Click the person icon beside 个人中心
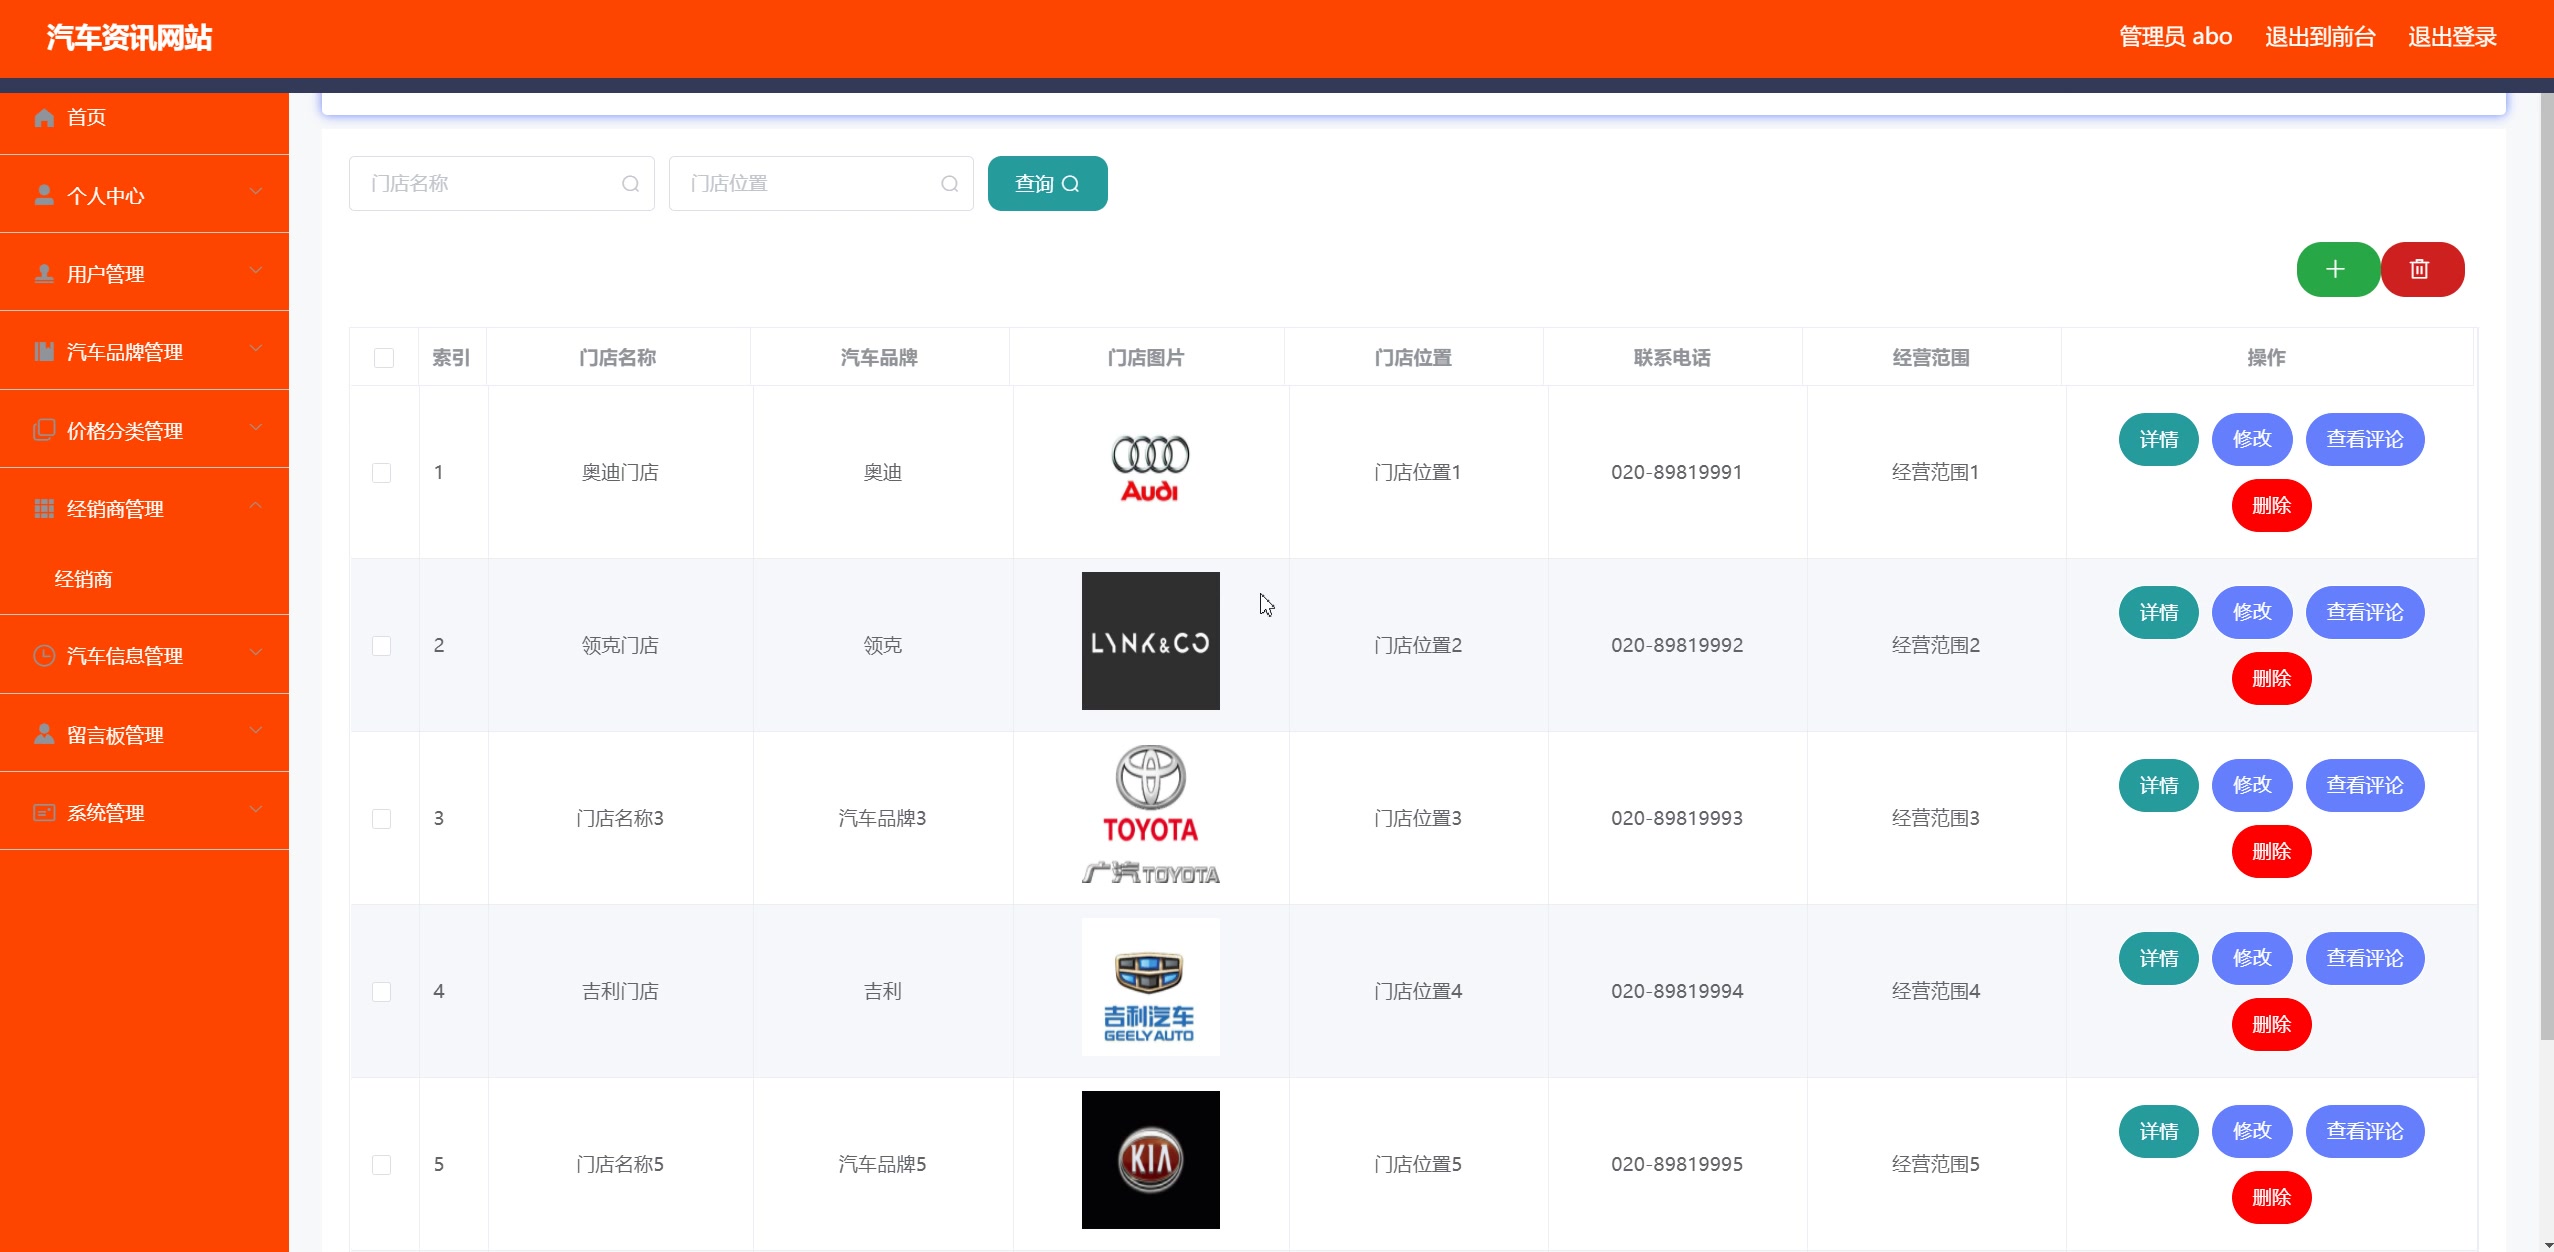The width and height of the screenshot is (2554, 1252). click(44, 195)
